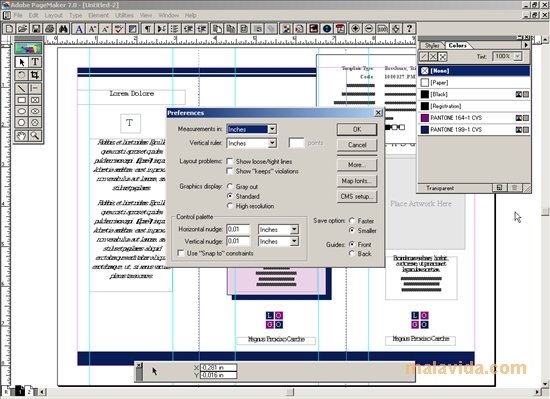The image size is (550, 399).
Task: Open Horizontal nudge units dropdown
Action: [x=294, y=229]
